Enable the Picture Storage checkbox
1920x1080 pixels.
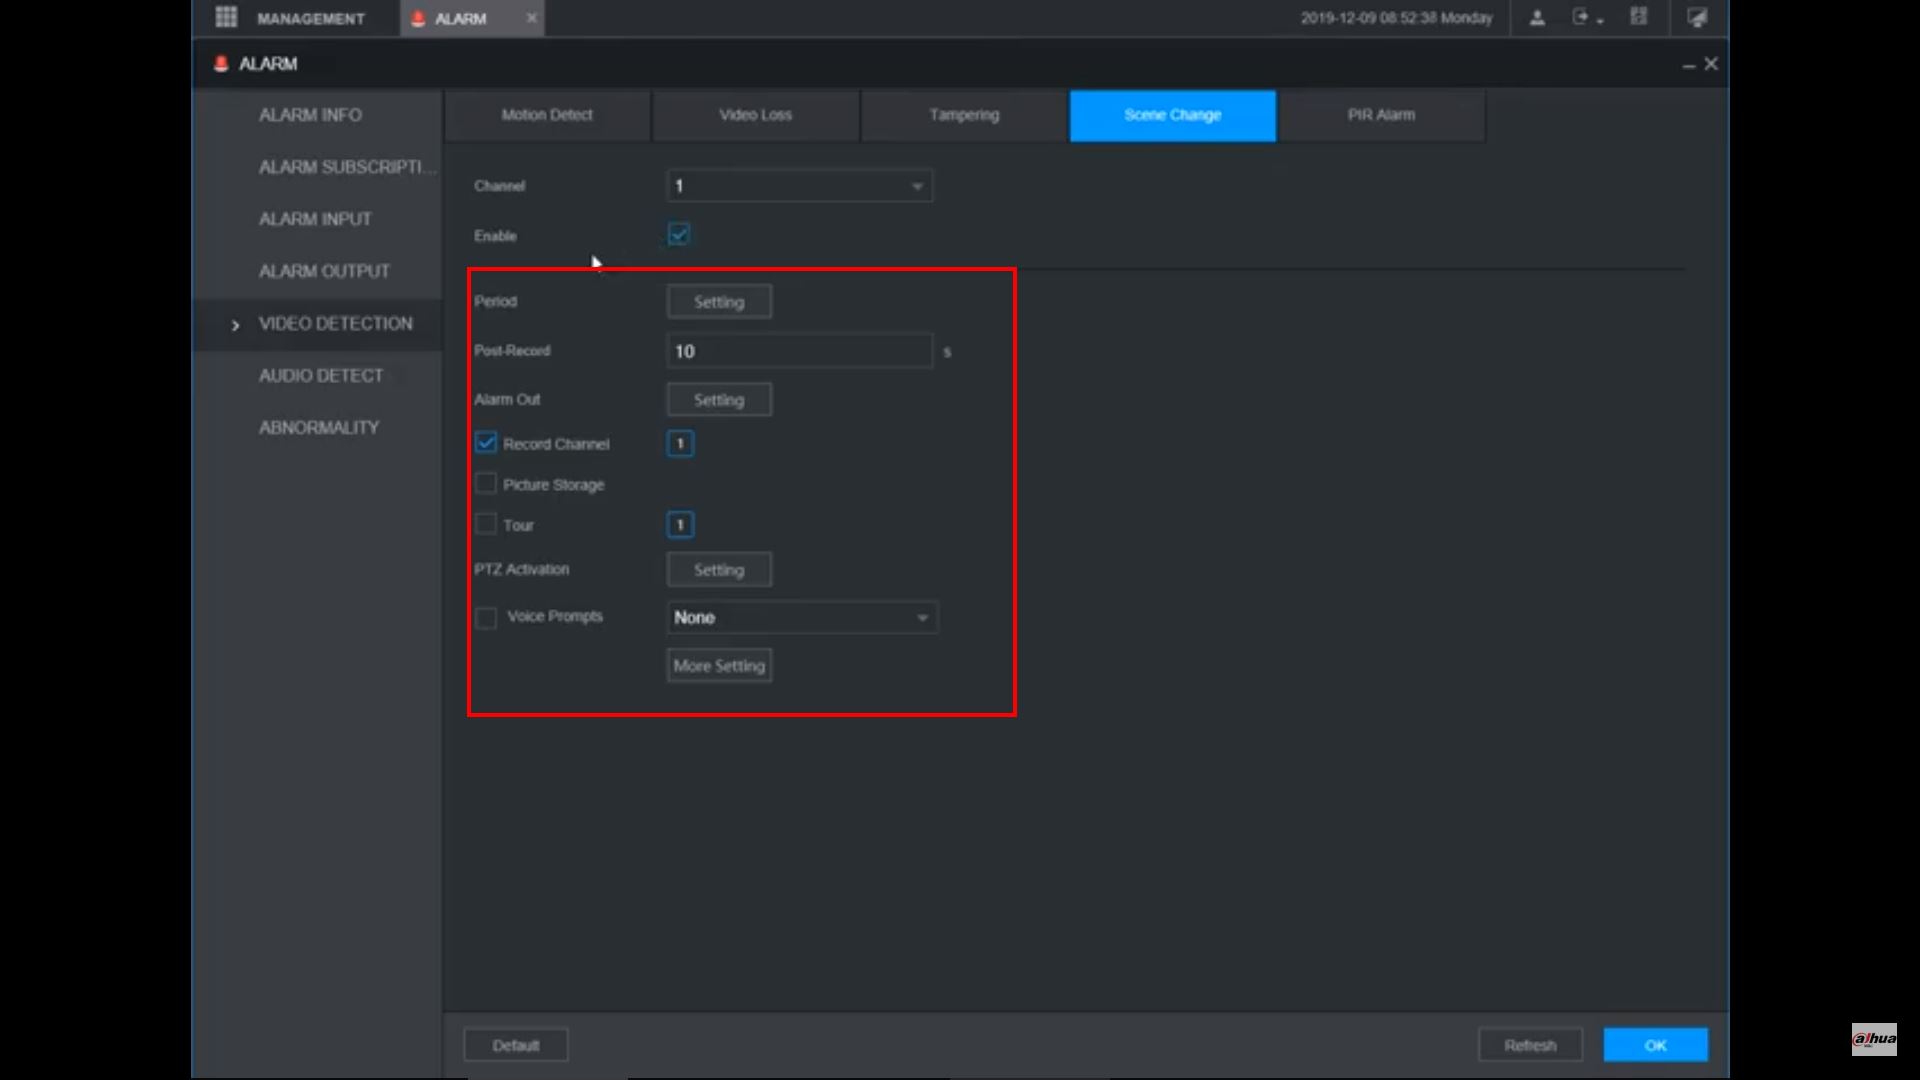[x=486, y=484]
